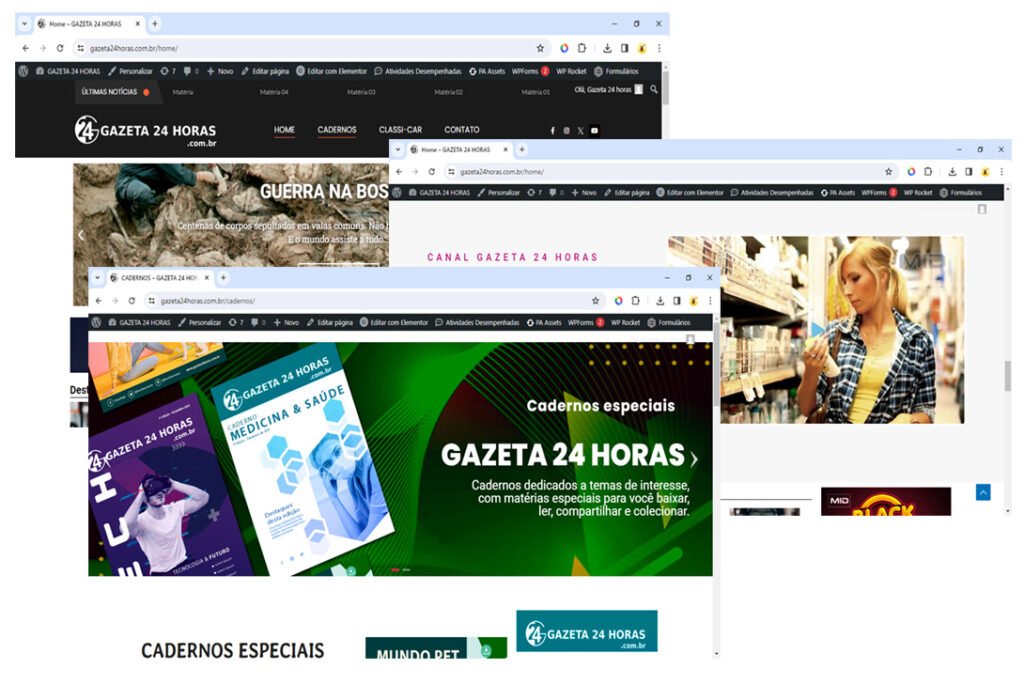Screen dimensions: 1024x684
Task: Bookmark the page in the back-left Home window
Action: coord(540,48)
